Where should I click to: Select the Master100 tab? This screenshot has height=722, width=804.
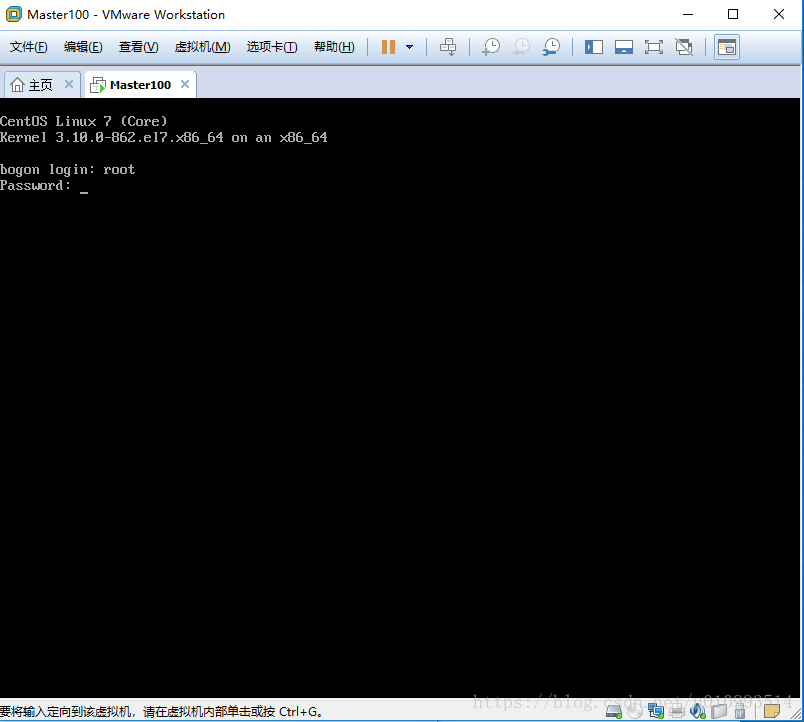click(x=140, y=85)
